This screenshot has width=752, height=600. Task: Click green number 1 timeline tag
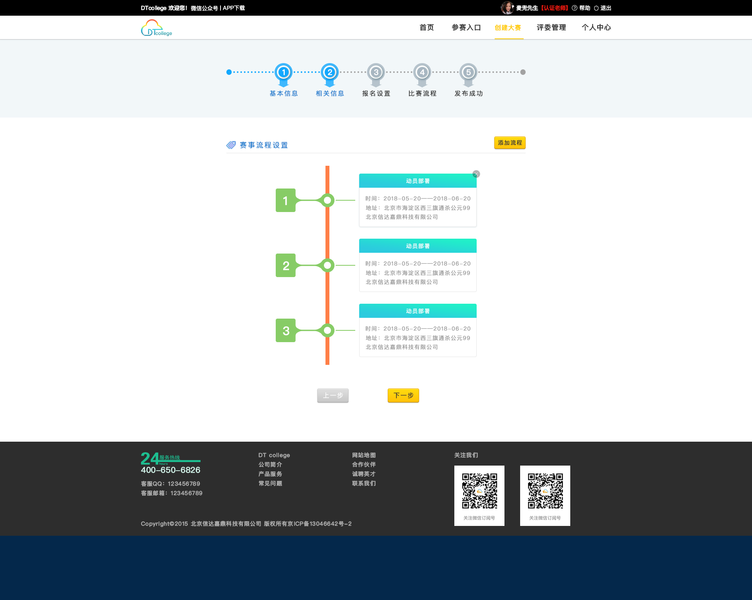(285, 200)
